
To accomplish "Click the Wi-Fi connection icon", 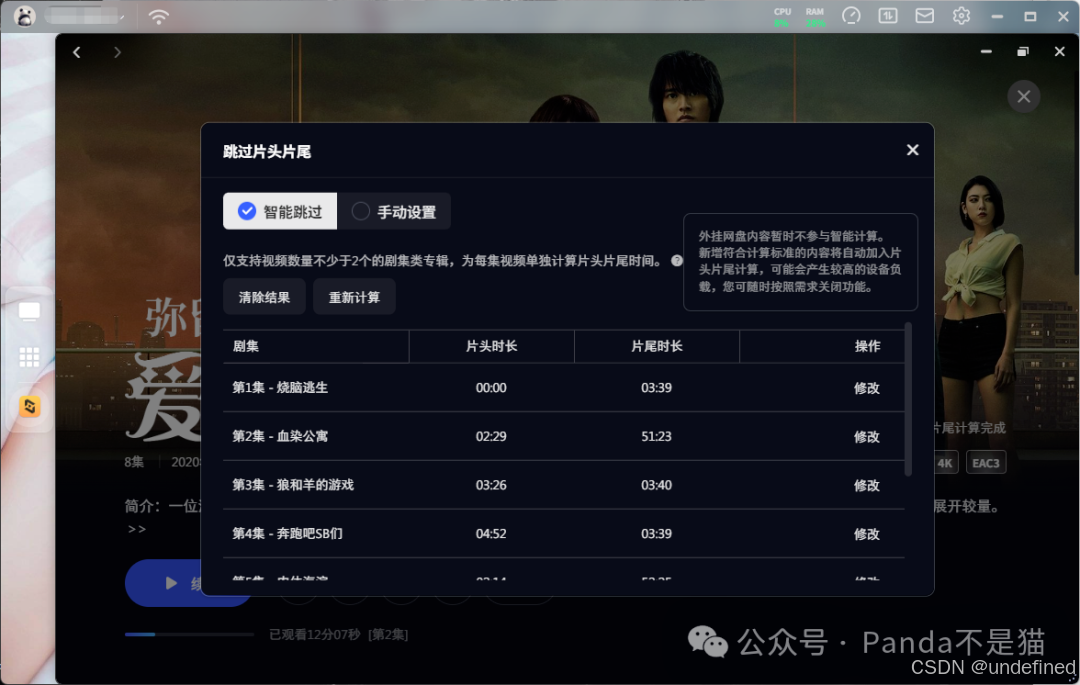I will click(158, 16).
